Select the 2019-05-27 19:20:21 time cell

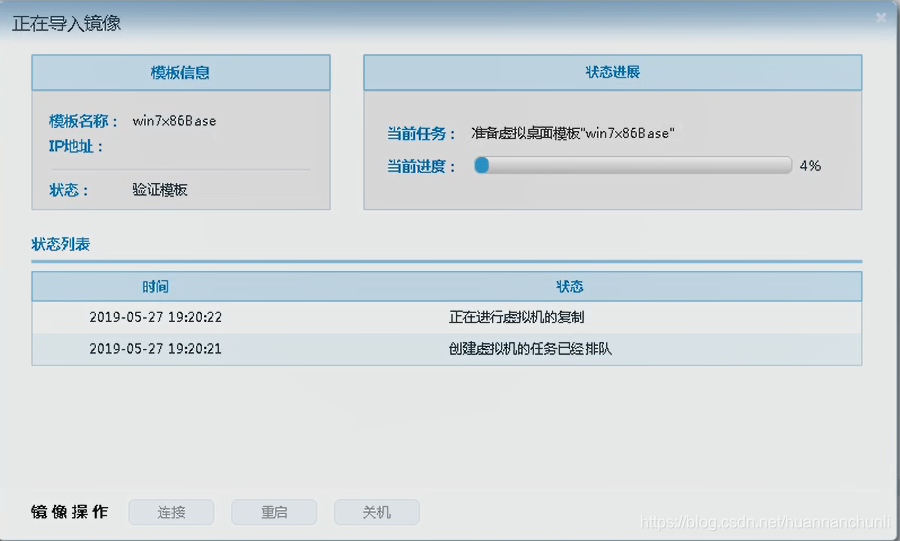pyautogui.click(x=155, y=348)
